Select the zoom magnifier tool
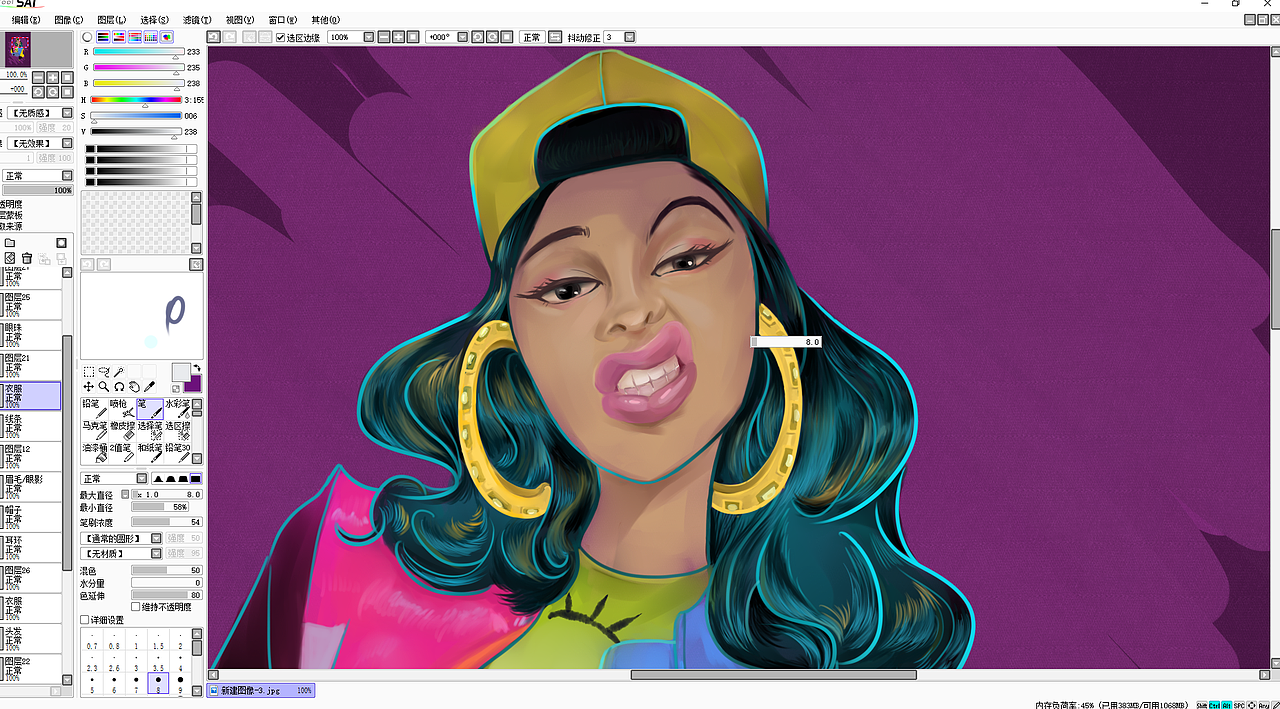Viewport: 1280px width, 709px height. (x=103, y=386)
